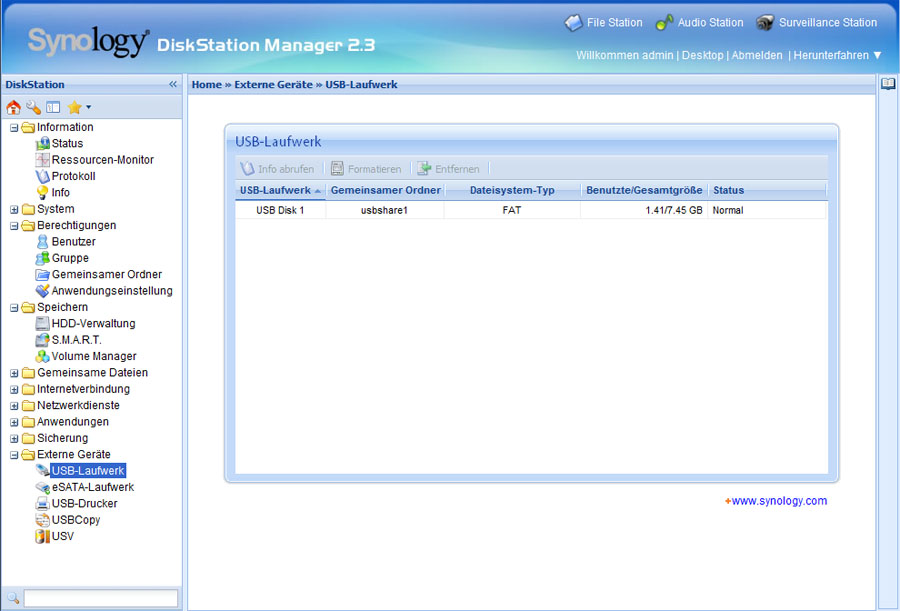Sort by USB-Laufwerk column header

click(280, 191)
